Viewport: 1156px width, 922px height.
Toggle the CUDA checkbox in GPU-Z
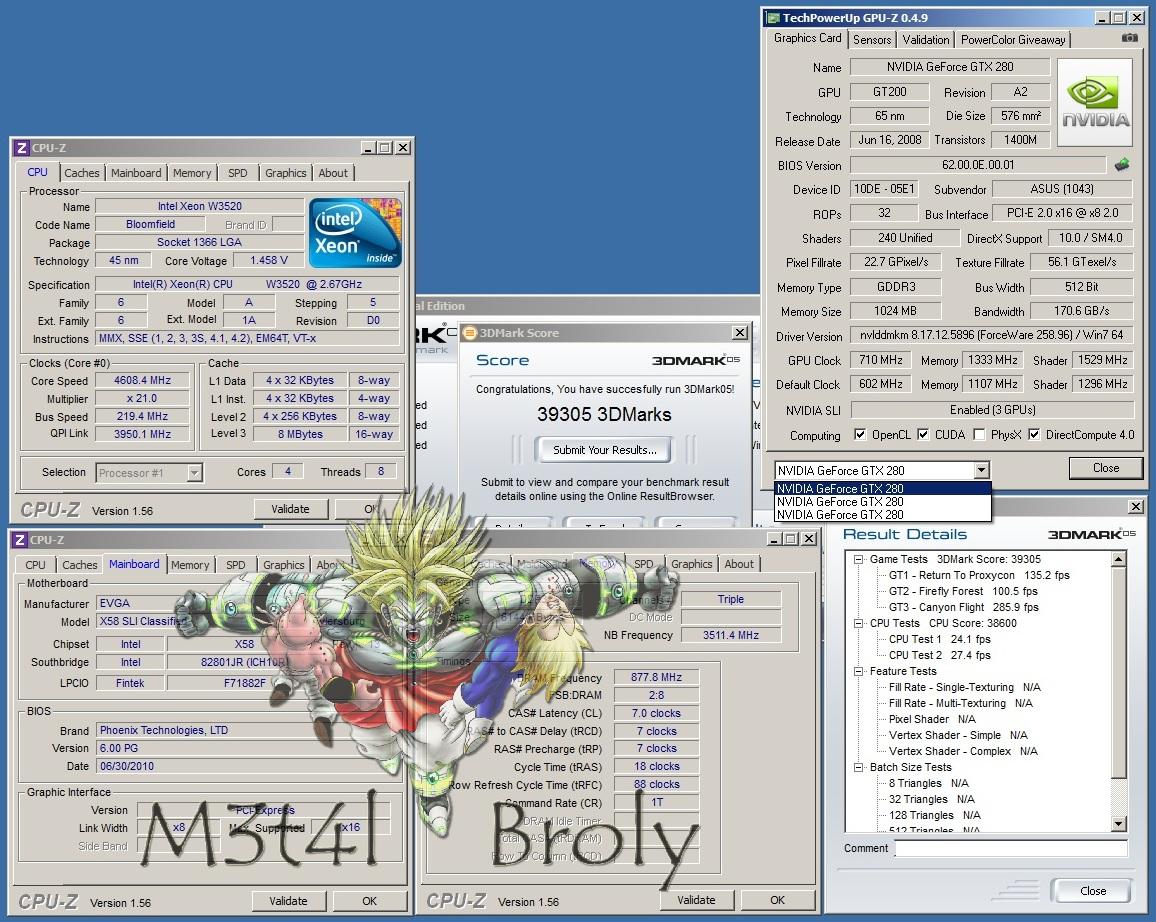pyautogui.click(x=923, y=434)
